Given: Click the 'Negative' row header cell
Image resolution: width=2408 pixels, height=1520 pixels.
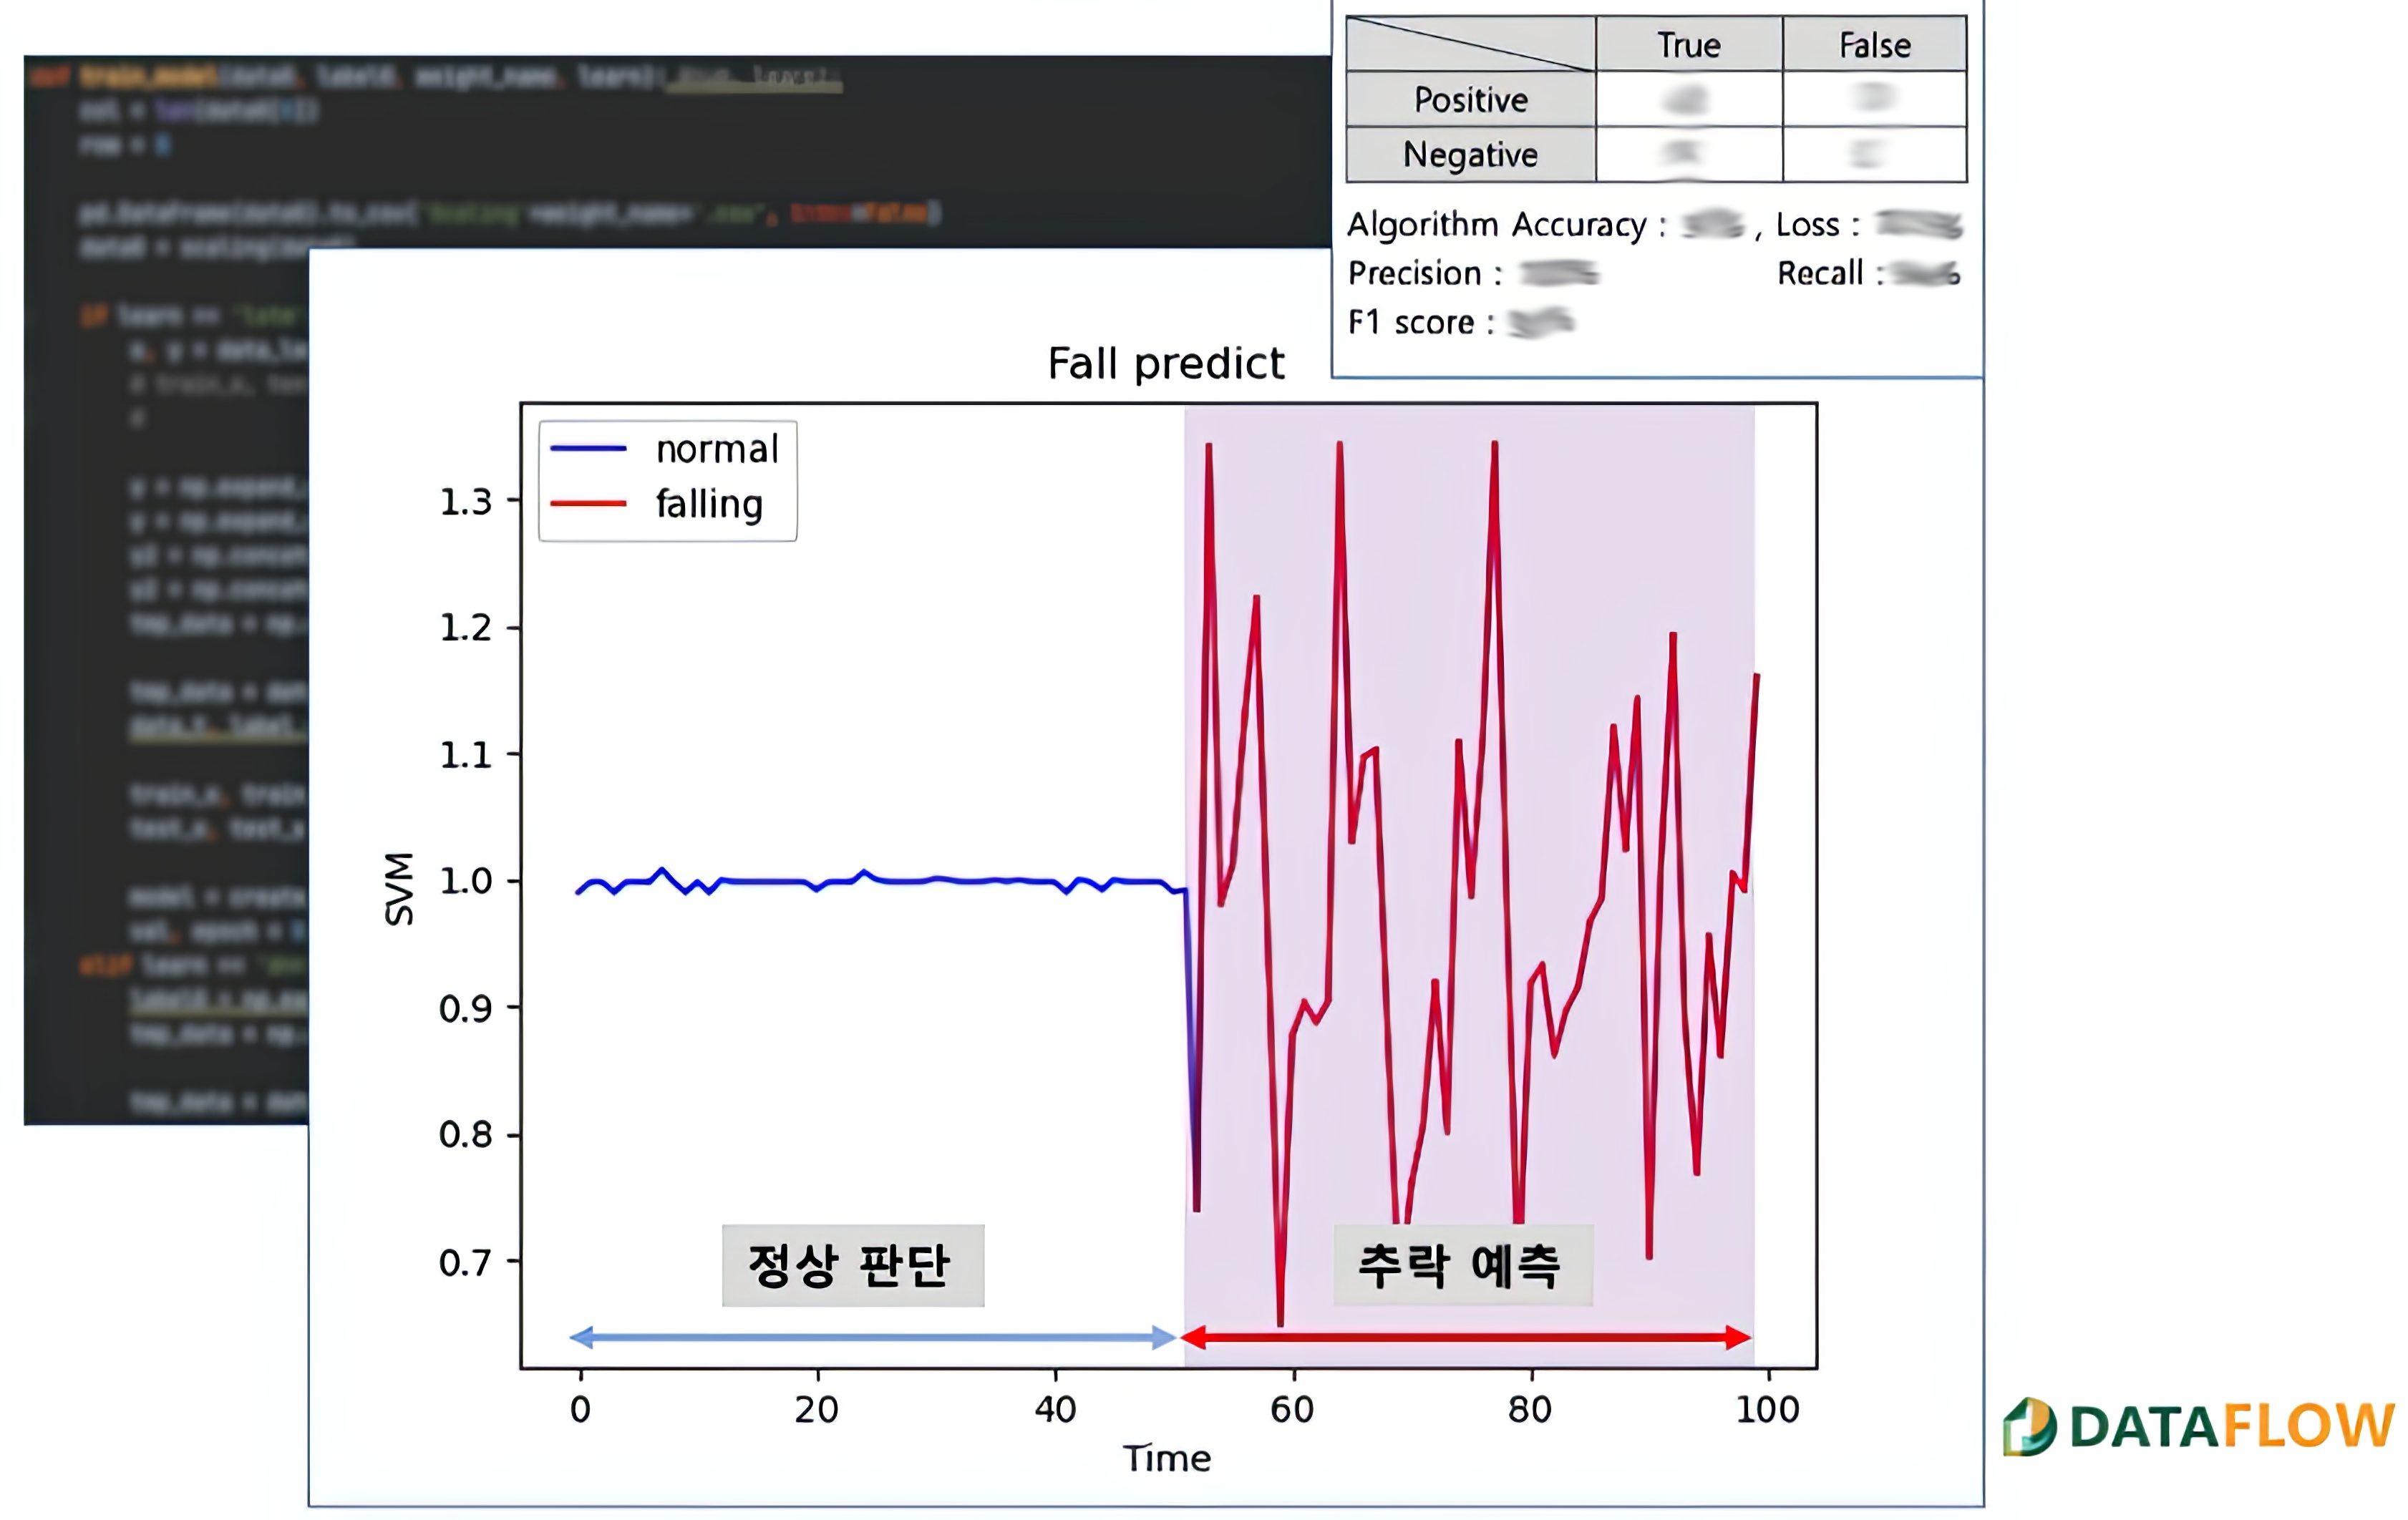Looking at the screenshot, I should pyautogui.click(x=1470, y=155).
